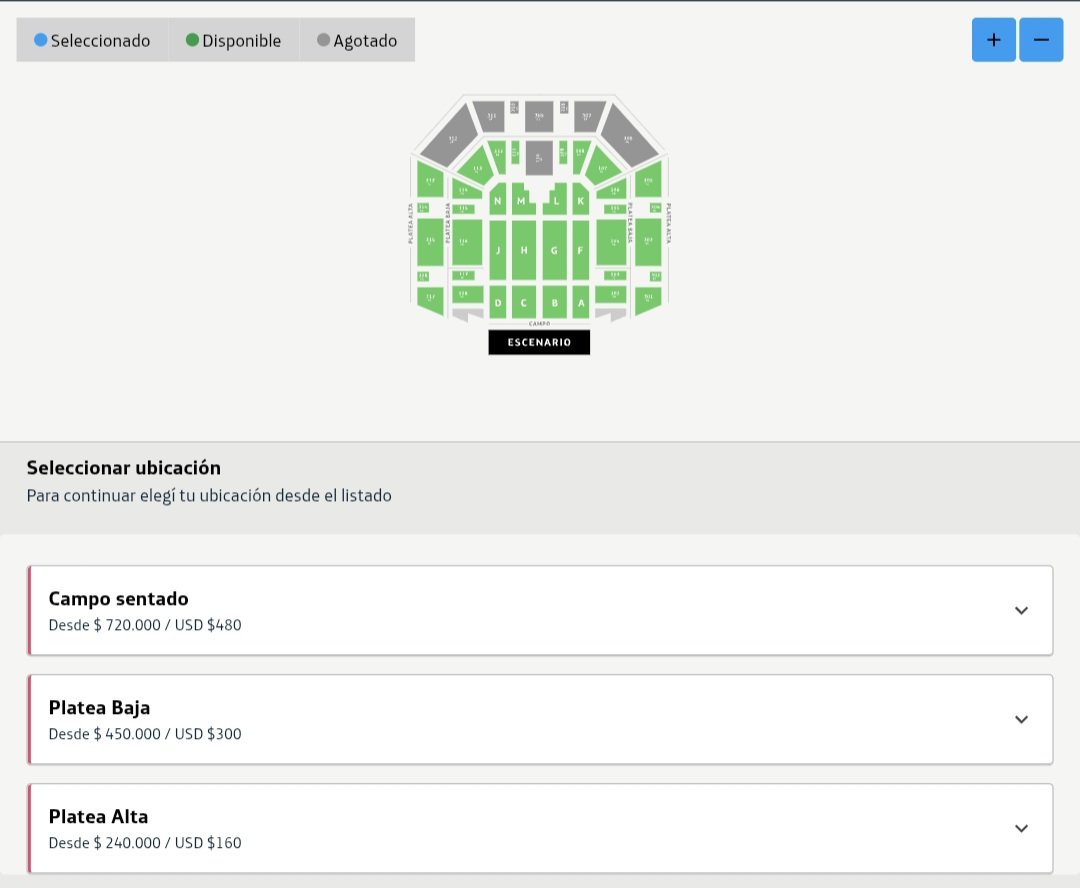The width and height of the screenshot is (1080, 888).
Task: Click the Disponible green legend item
Action: pos(233,40)
